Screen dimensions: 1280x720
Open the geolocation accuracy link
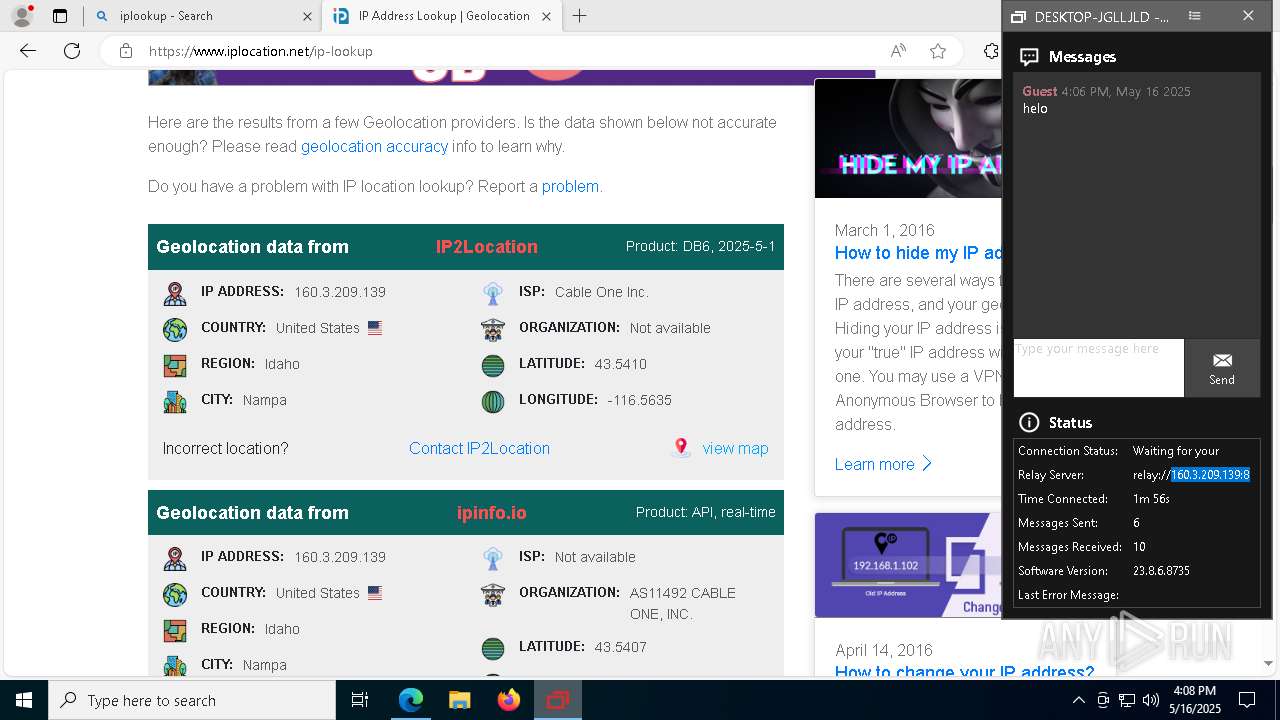(374, 146)
